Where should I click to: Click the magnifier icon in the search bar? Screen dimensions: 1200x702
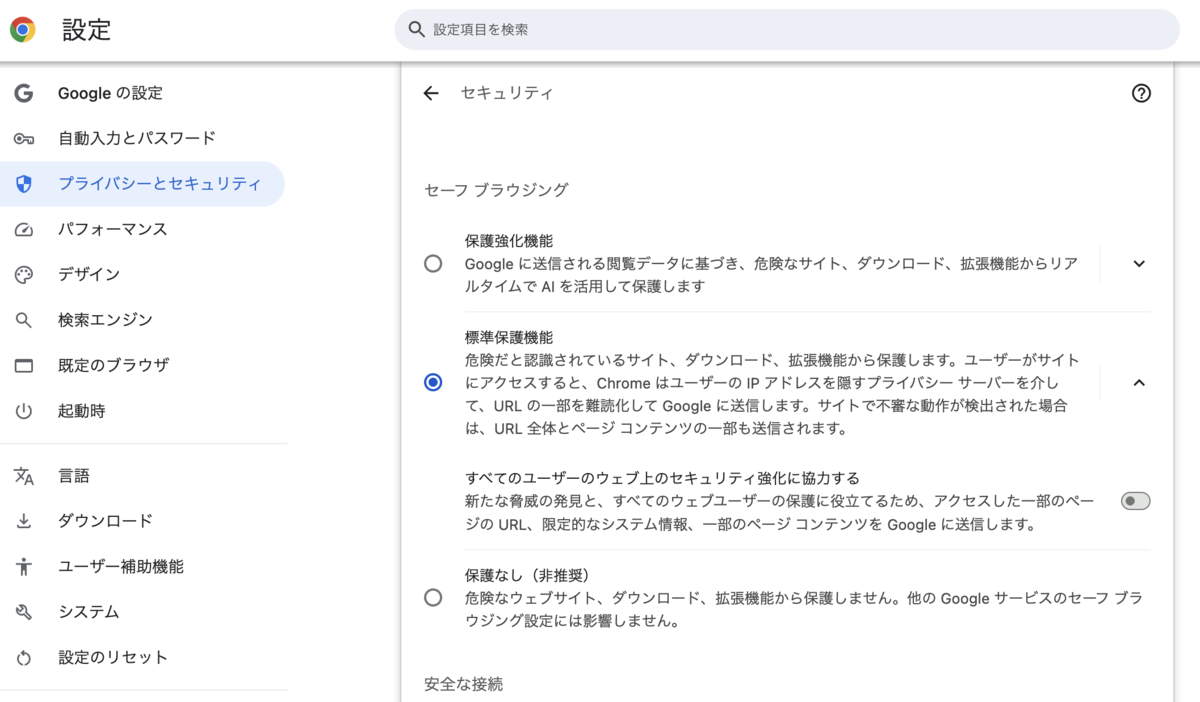pyautogui.click(x=417, y=30)
